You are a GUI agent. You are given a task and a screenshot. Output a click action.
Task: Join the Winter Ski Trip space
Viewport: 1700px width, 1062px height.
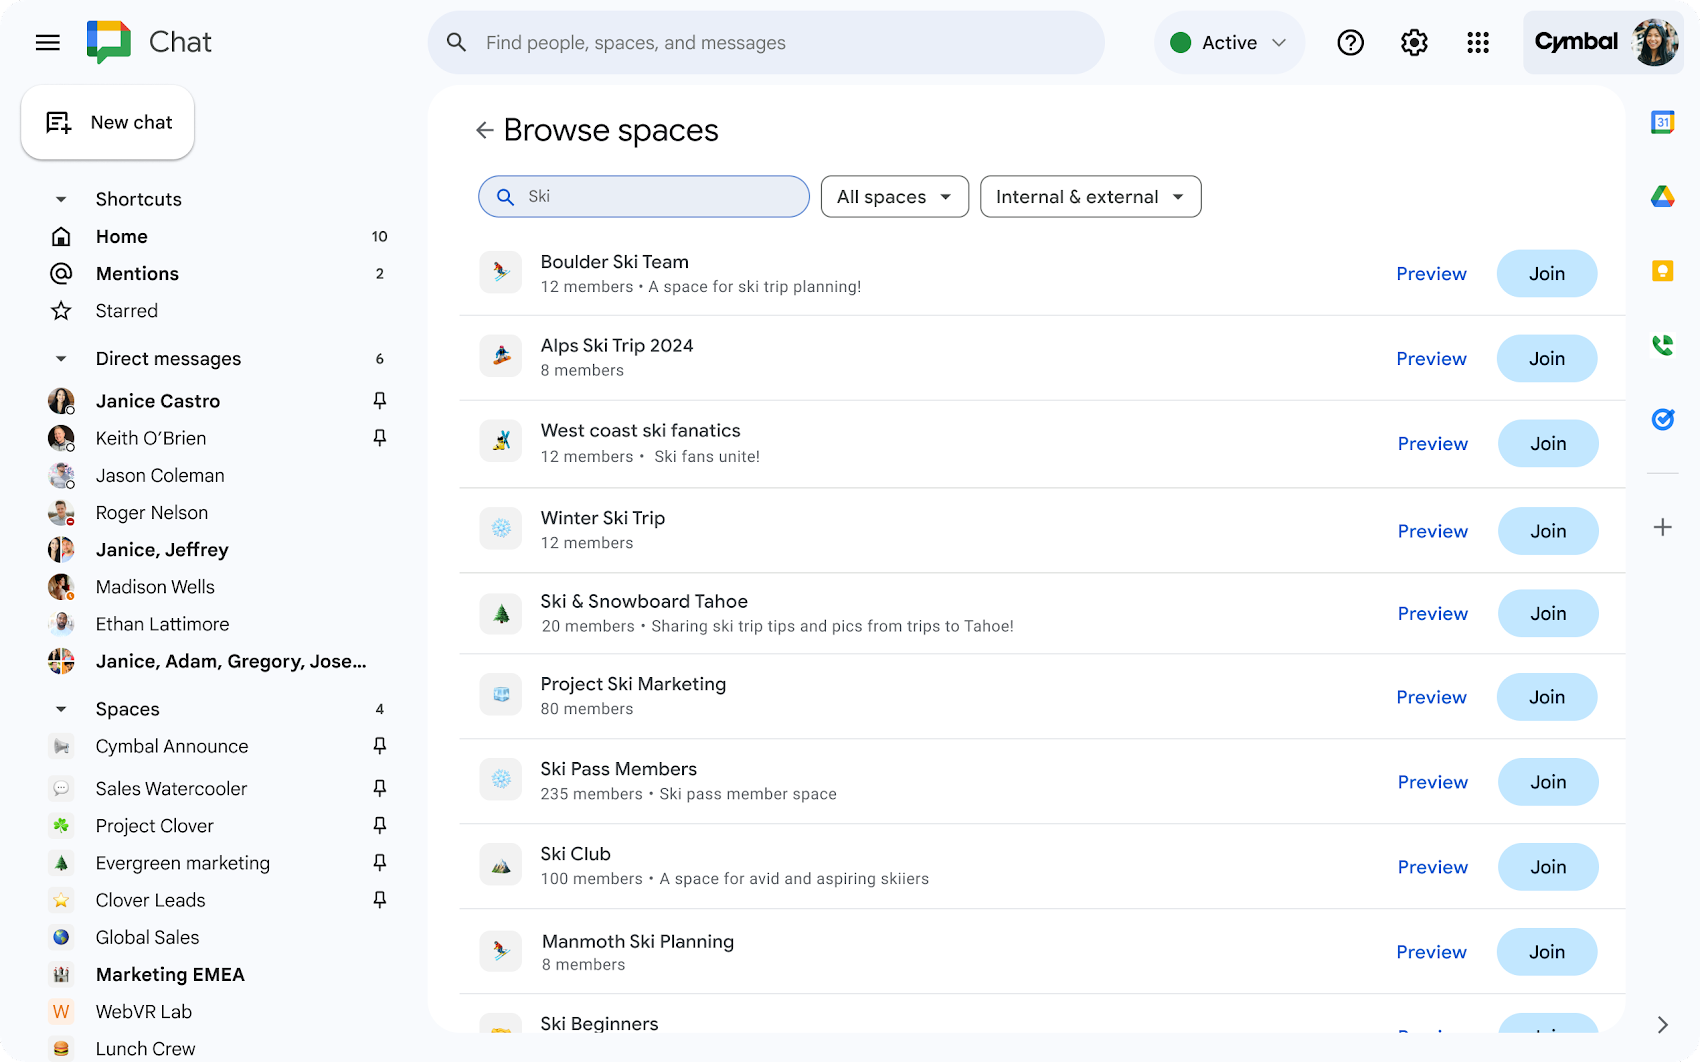[x=1548, y=531]
